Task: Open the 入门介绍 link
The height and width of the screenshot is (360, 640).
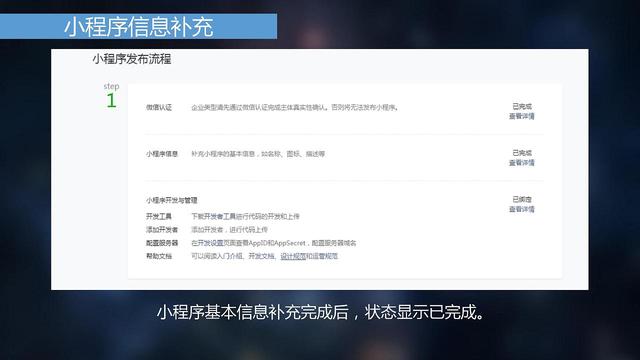Action: coord(230,256)
